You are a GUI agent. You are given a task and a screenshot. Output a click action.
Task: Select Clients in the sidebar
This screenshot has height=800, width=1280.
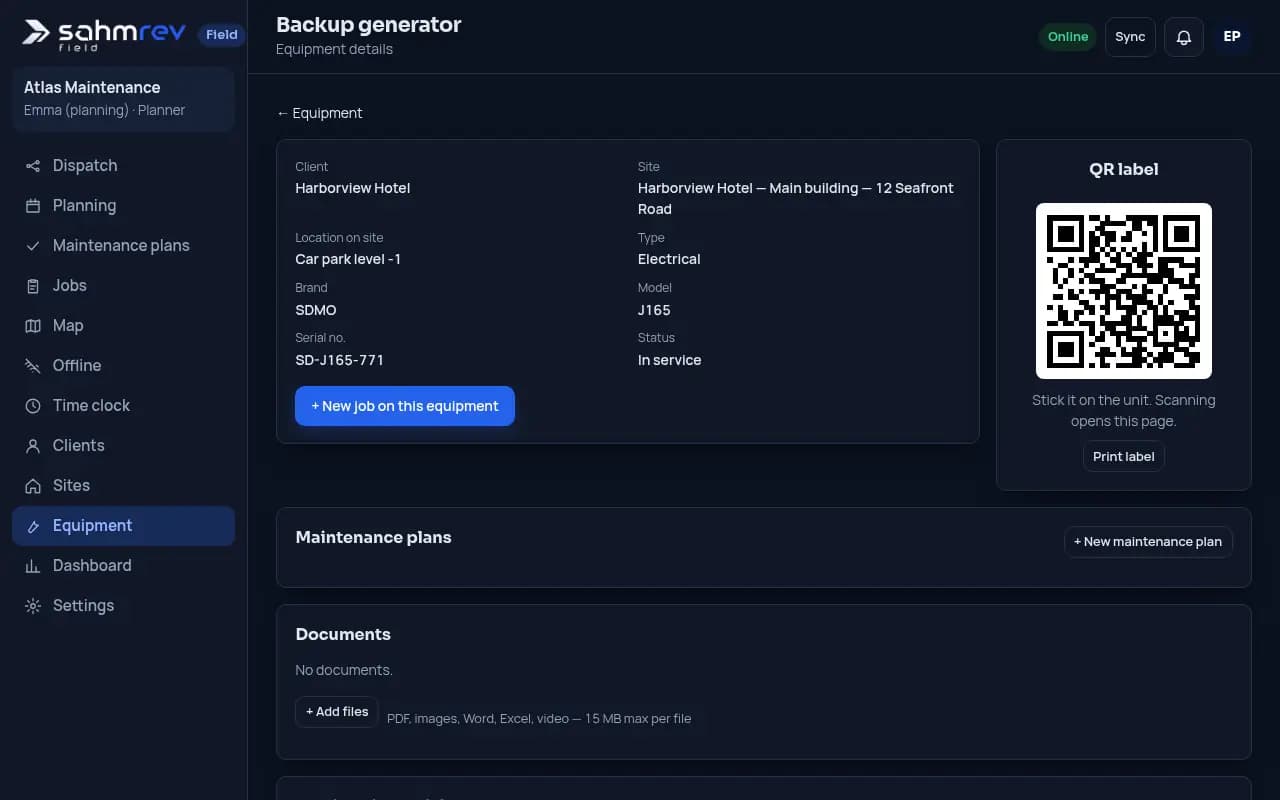124,446
